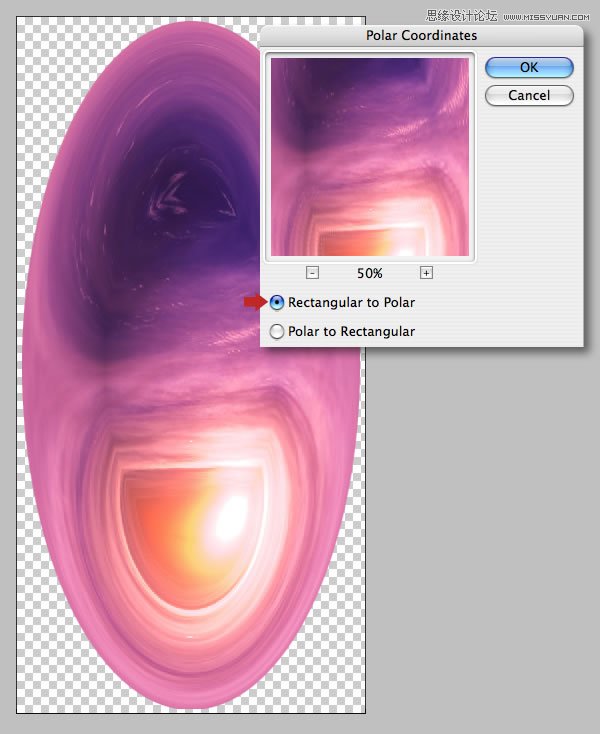Select the Rectangular to Polar option

pos(277,302)
